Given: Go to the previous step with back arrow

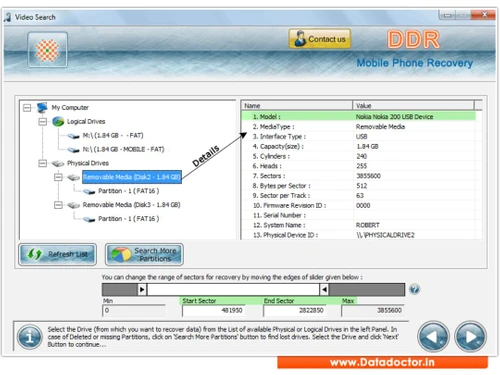Looking at the screenshot, I should pyautogui.click(x=433, y=336).
